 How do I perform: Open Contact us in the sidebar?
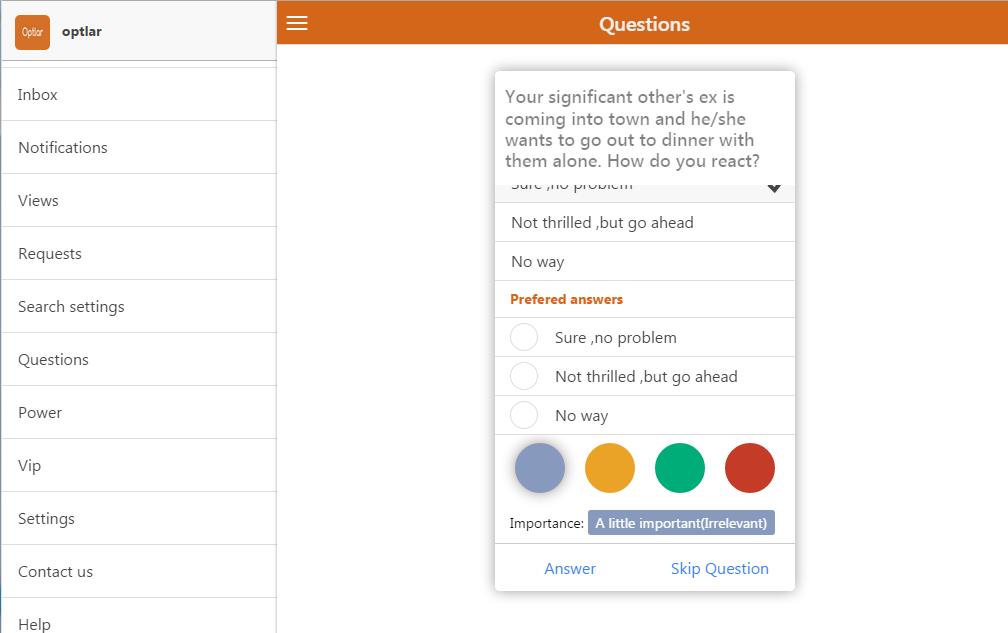55,572
